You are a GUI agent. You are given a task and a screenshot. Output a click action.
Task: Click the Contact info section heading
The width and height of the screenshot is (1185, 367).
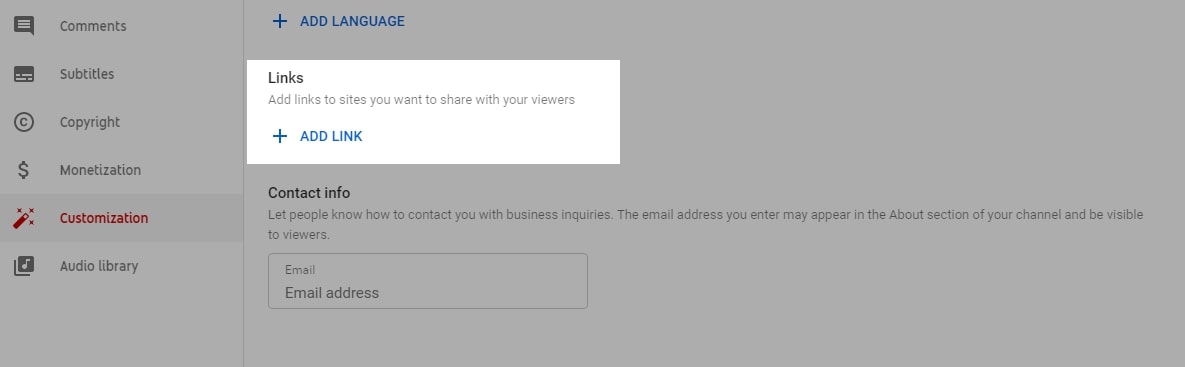pos(309,193)
